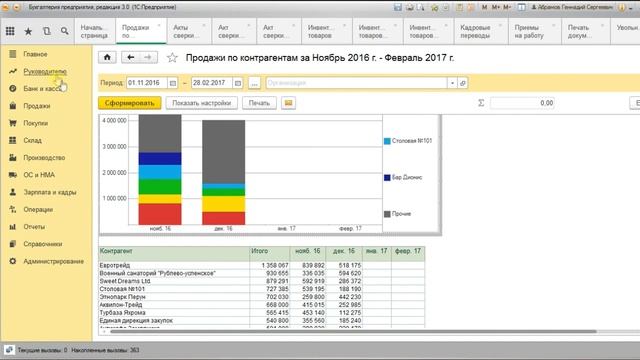Screen dimensions: 640x360
Task: Open the history icon in the tool panel
Action: click(x=47, y=31)
